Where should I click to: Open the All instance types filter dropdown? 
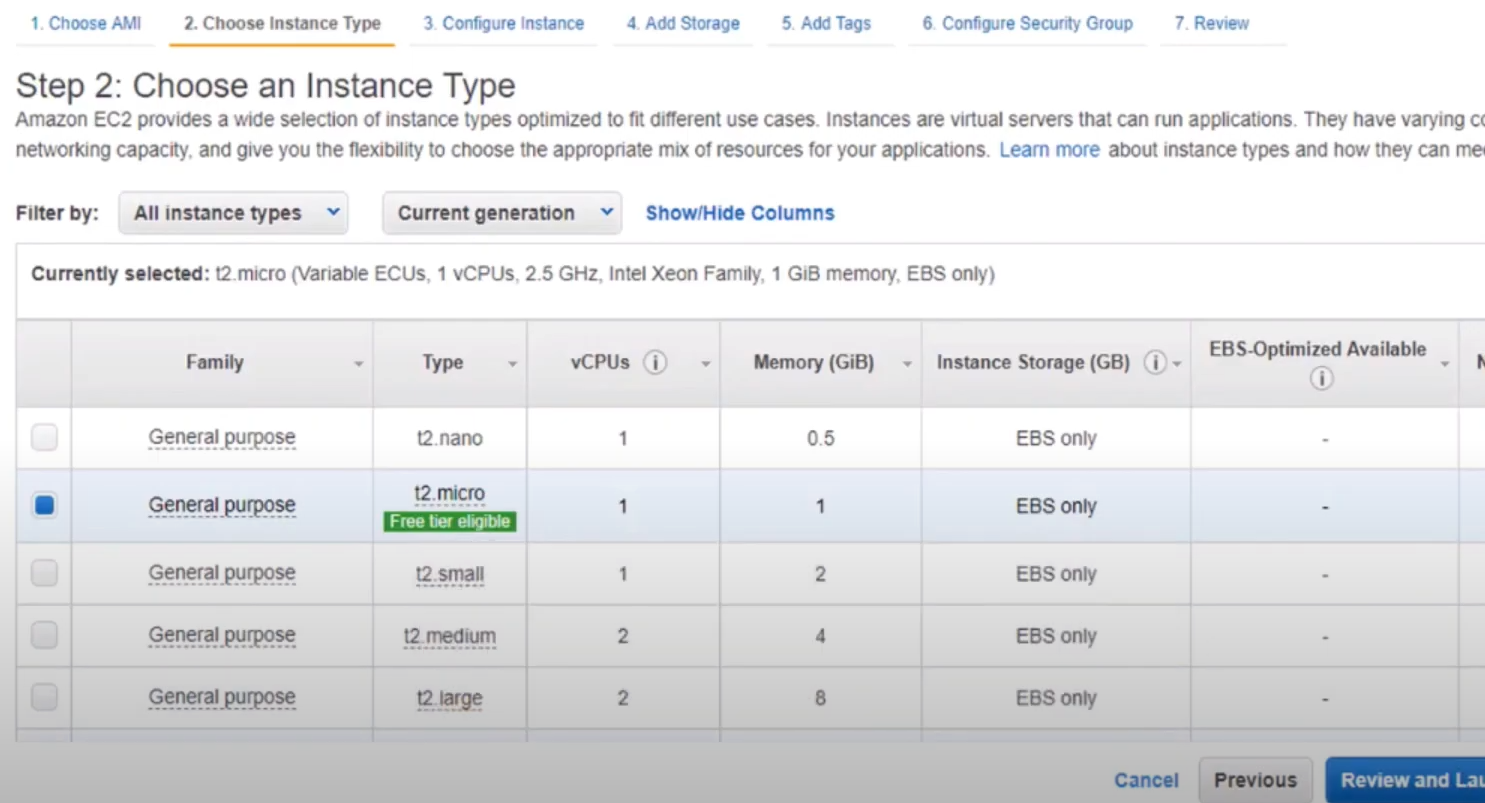[233, 213]
